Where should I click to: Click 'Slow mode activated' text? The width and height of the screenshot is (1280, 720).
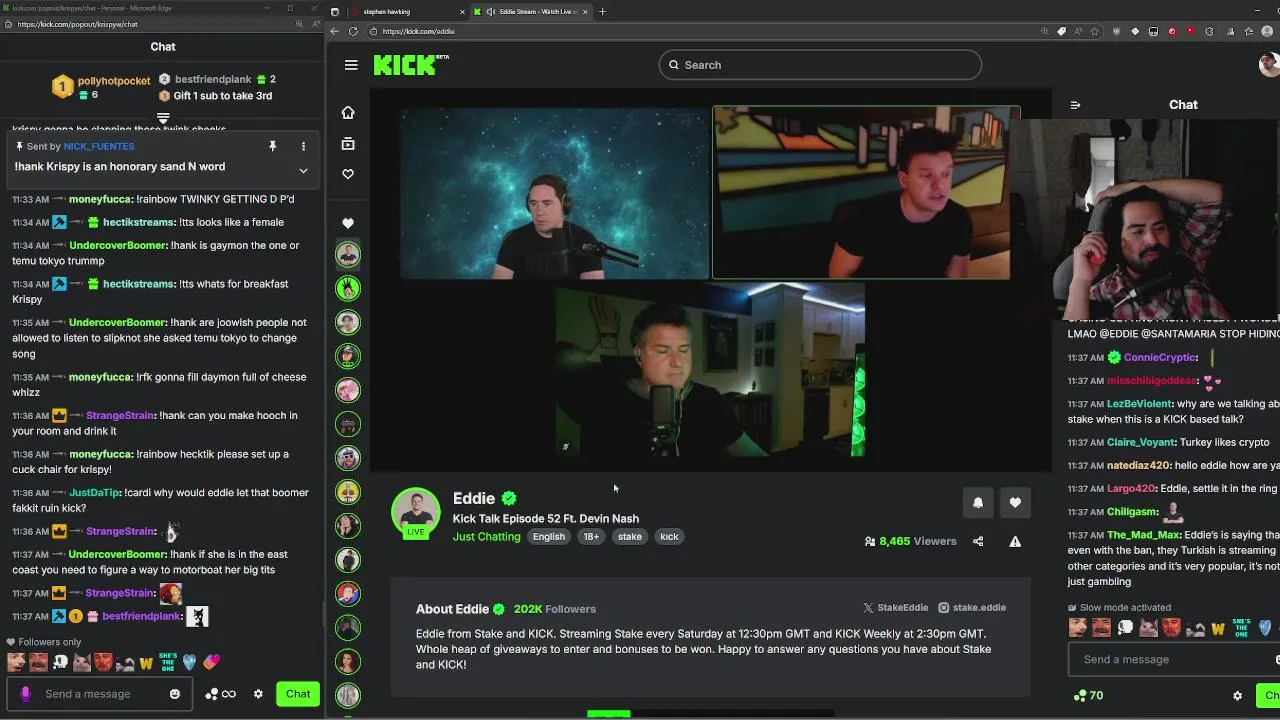click(x=1125, y=608)
